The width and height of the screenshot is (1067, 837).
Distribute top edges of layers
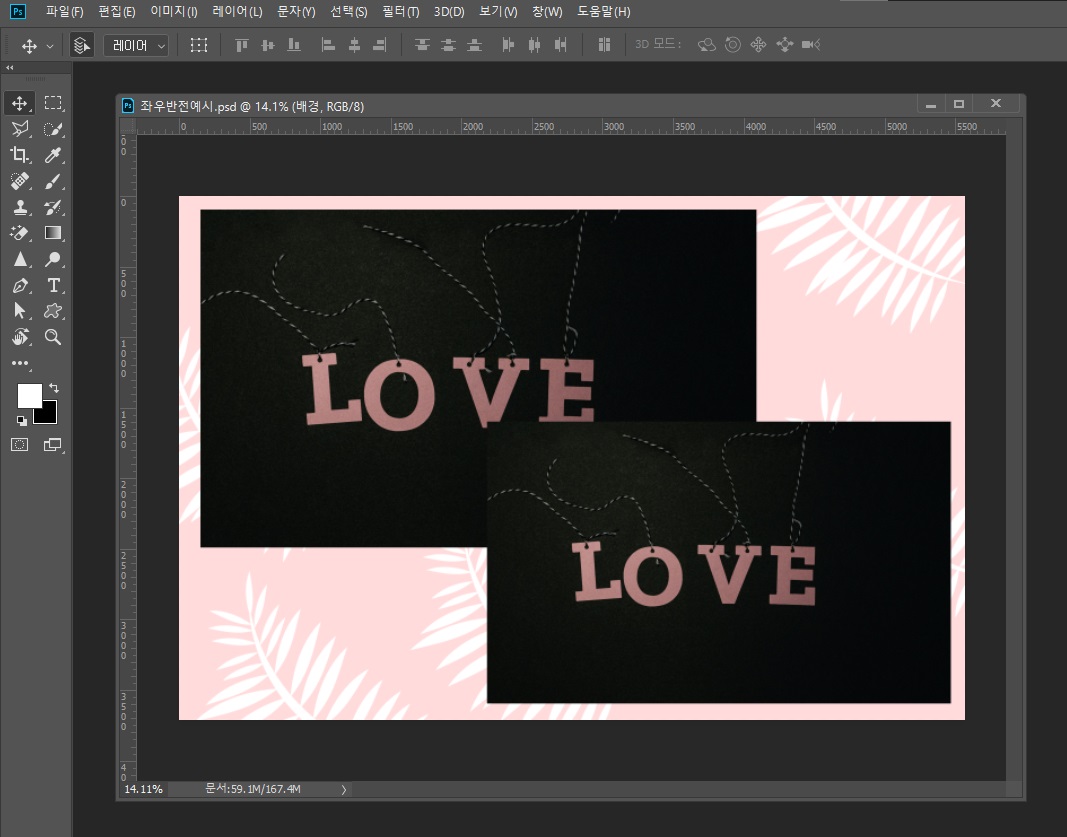click(422, 45)
